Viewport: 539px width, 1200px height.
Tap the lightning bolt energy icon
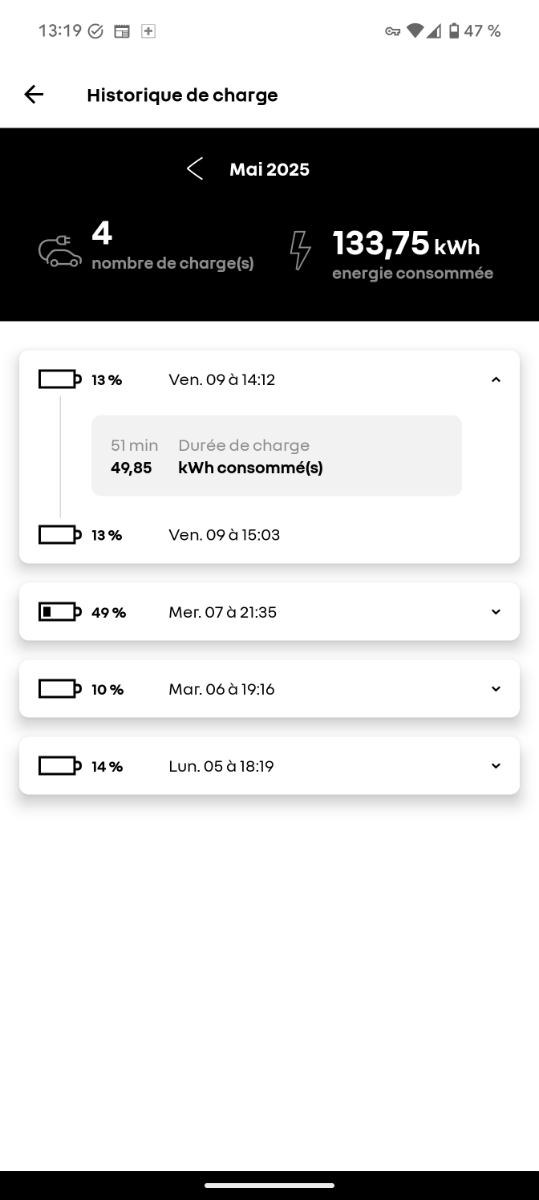point(300,251)
